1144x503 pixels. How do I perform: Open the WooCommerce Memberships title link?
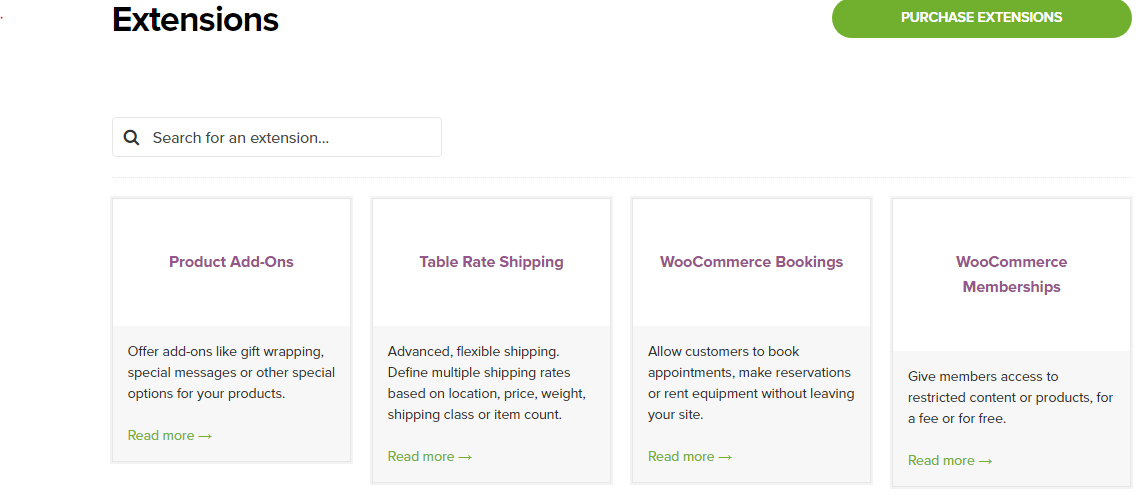pos(1011,274)
